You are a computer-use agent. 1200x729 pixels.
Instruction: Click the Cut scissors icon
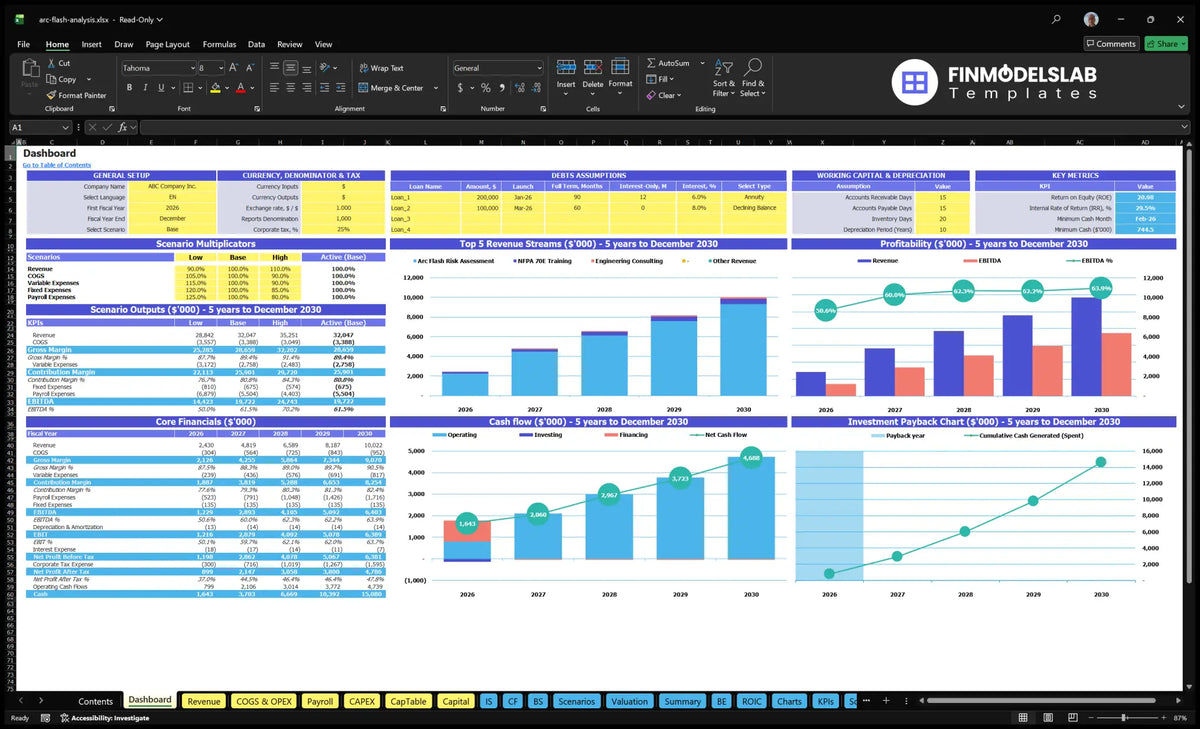click(51, 63)
